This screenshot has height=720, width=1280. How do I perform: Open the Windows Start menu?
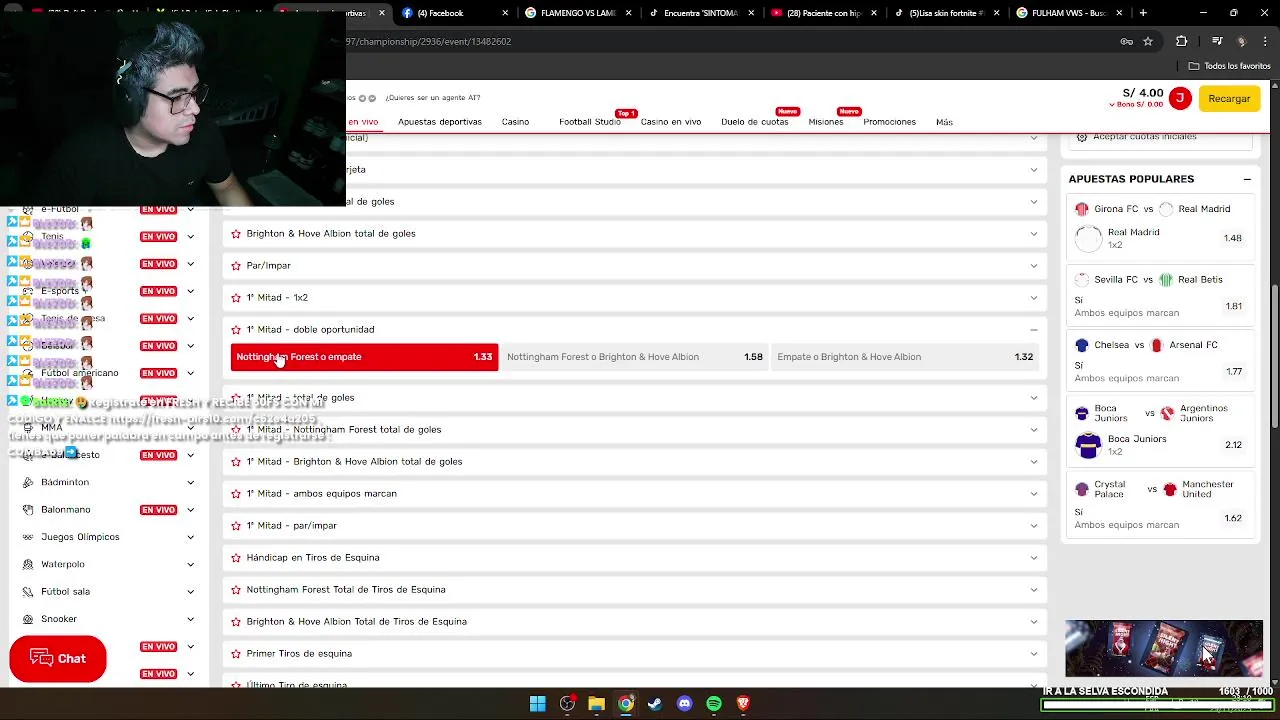point(538,704)
